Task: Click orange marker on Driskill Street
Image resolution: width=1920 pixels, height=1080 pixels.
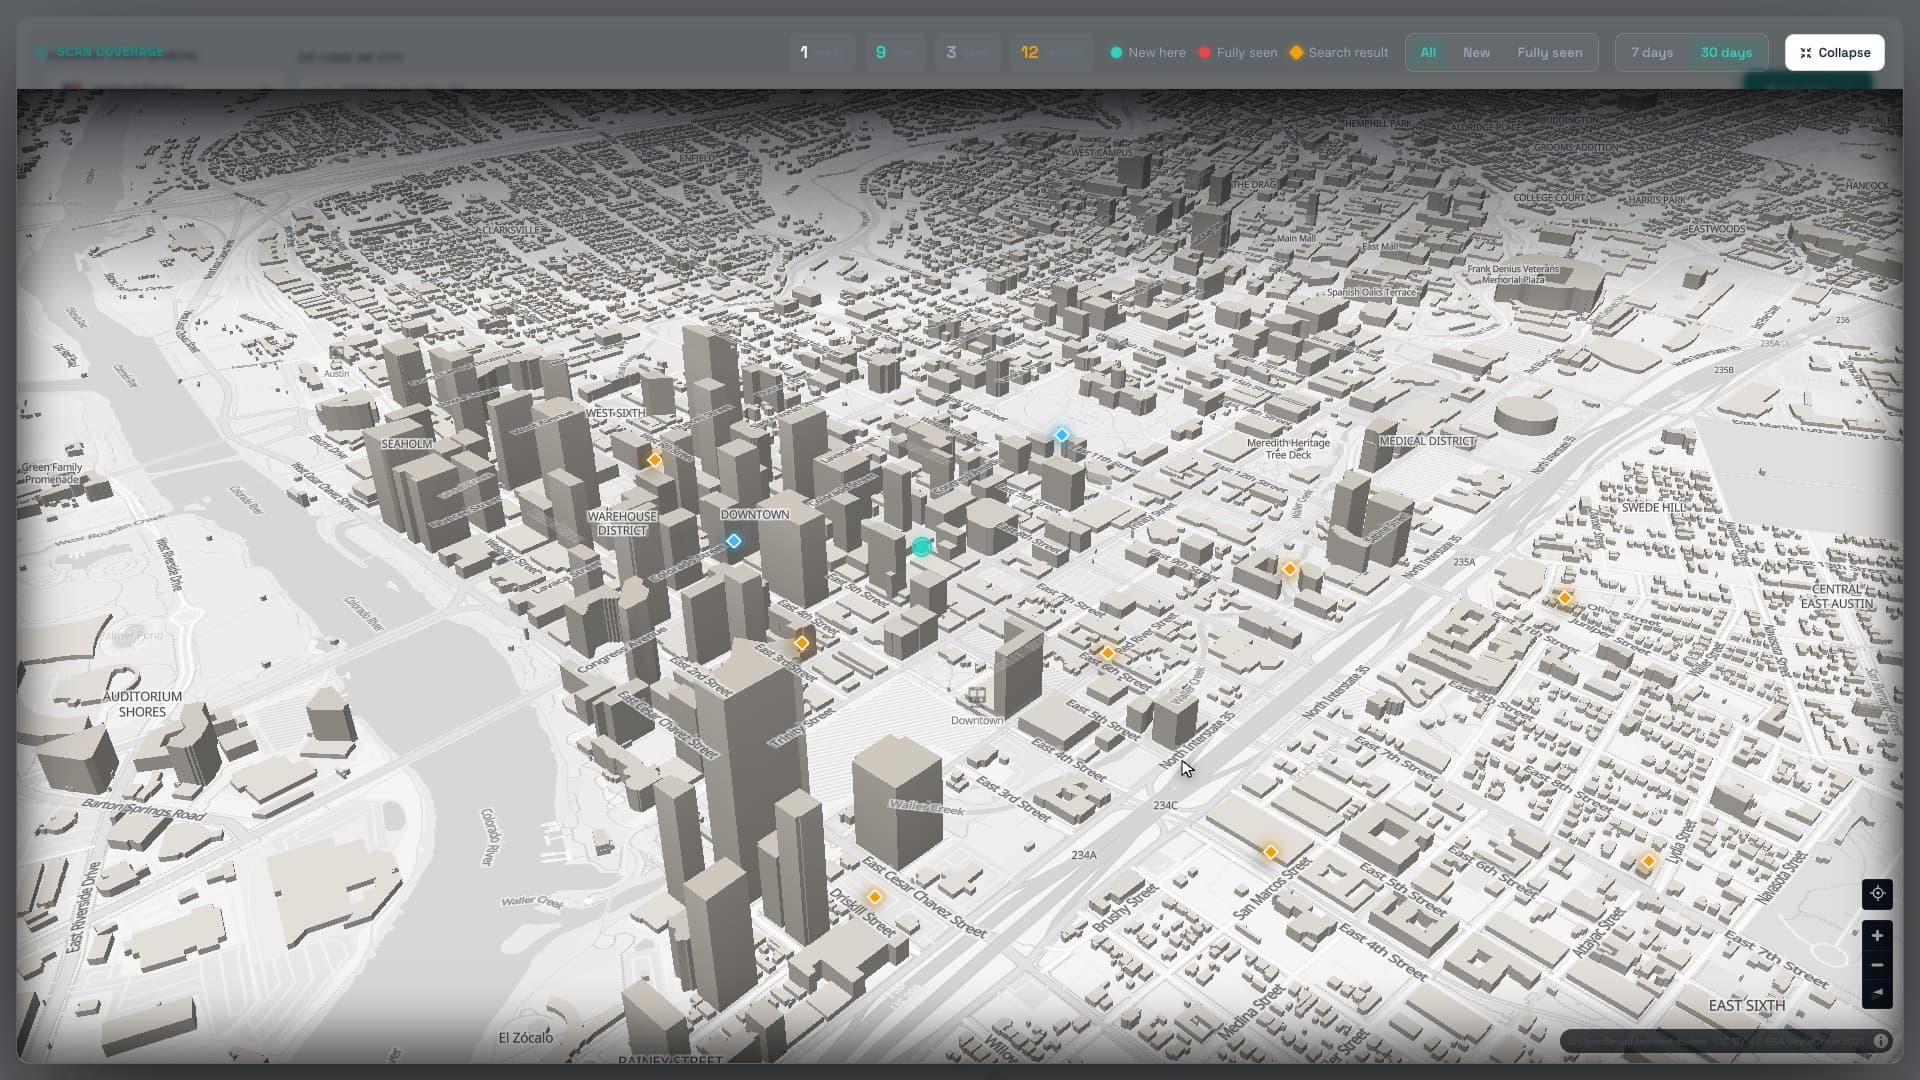Action: [x=875, y=897]
